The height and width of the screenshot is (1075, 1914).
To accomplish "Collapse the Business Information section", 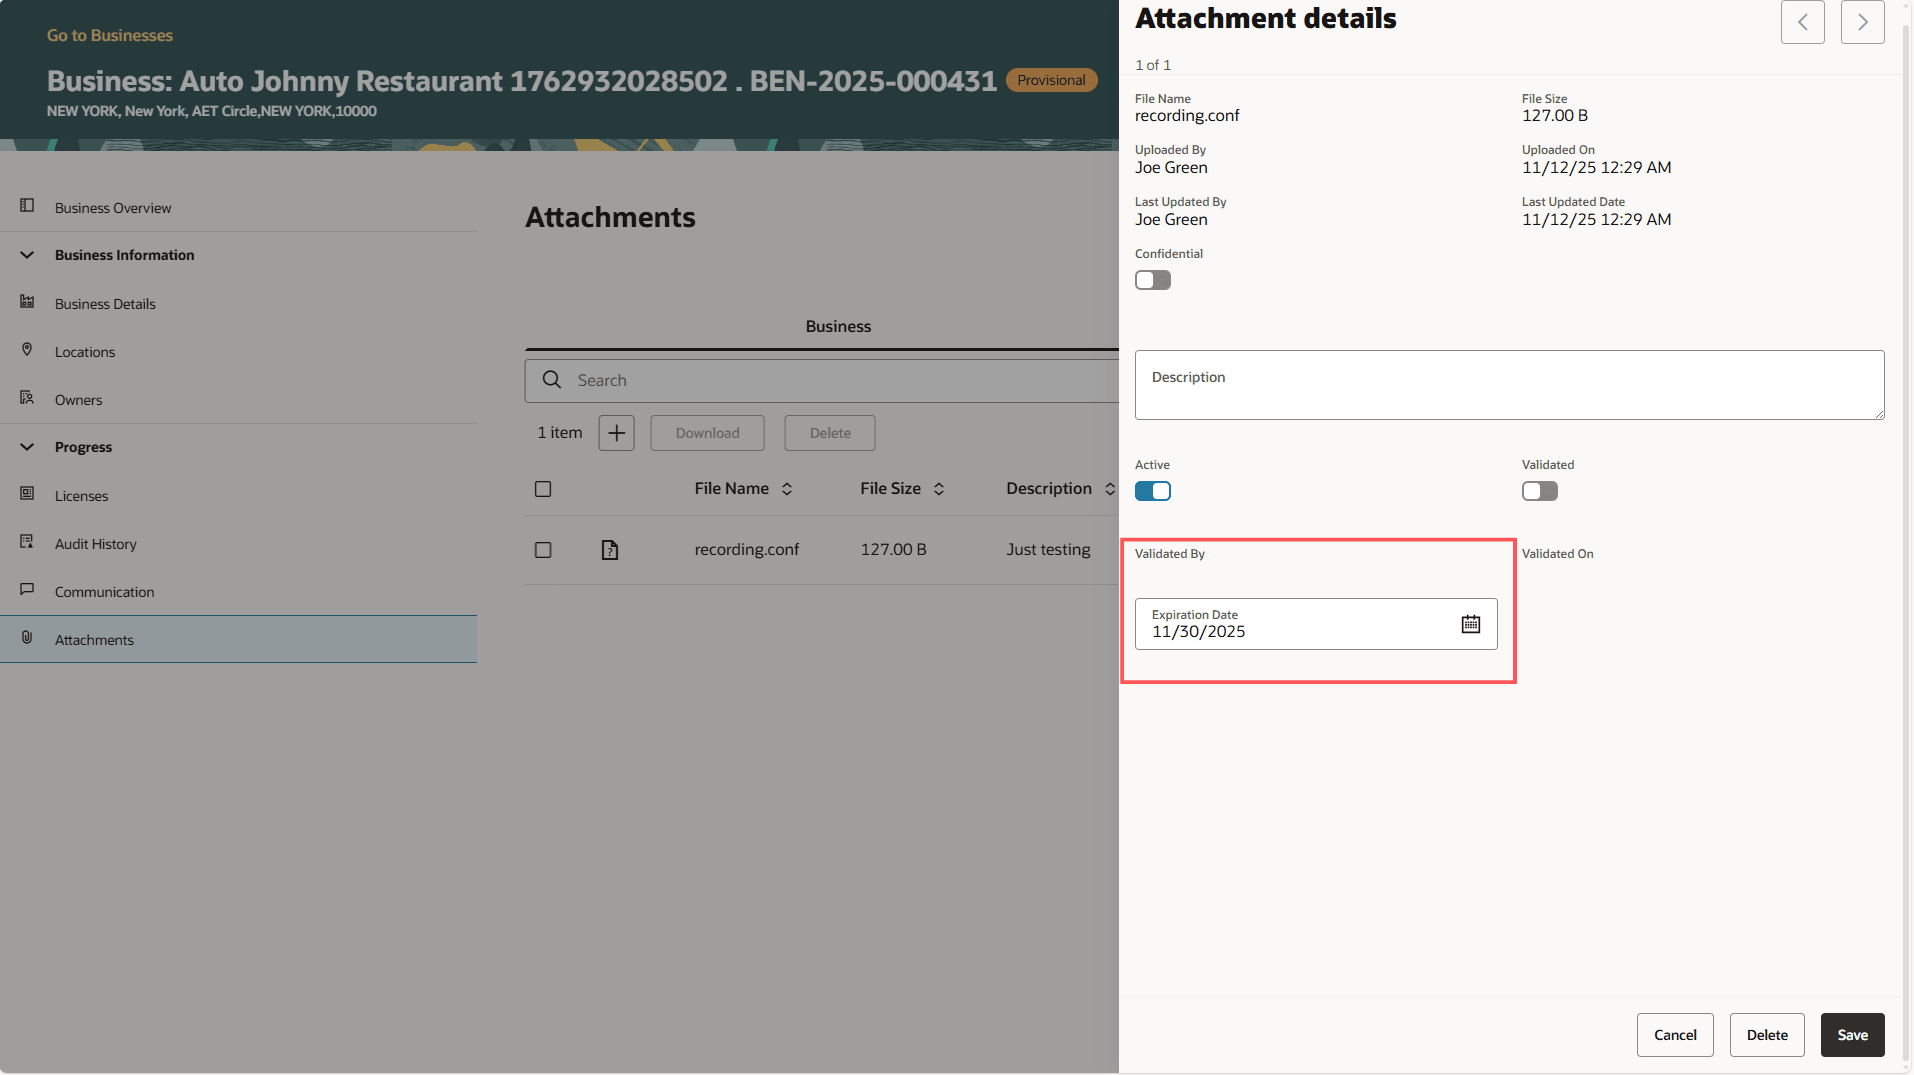I will (26, 254).
